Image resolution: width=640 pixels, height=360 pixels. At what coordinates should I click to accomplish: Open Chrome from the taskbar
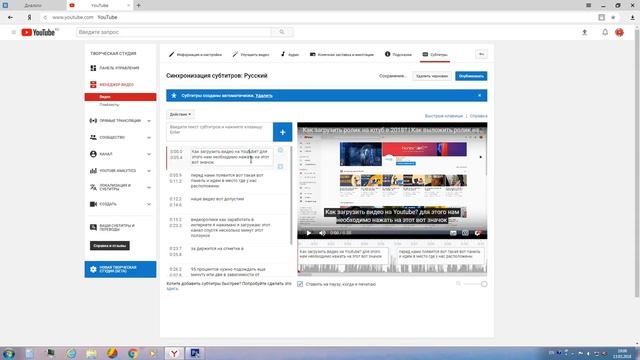coord(132,353)
